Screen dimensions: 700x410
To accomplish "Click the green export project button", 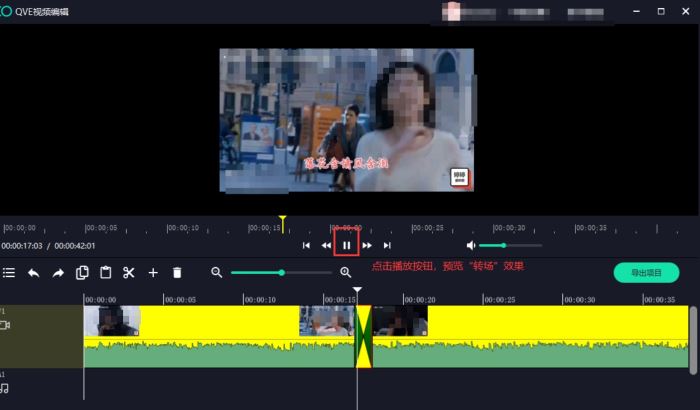I will click(x=646, y=273).
